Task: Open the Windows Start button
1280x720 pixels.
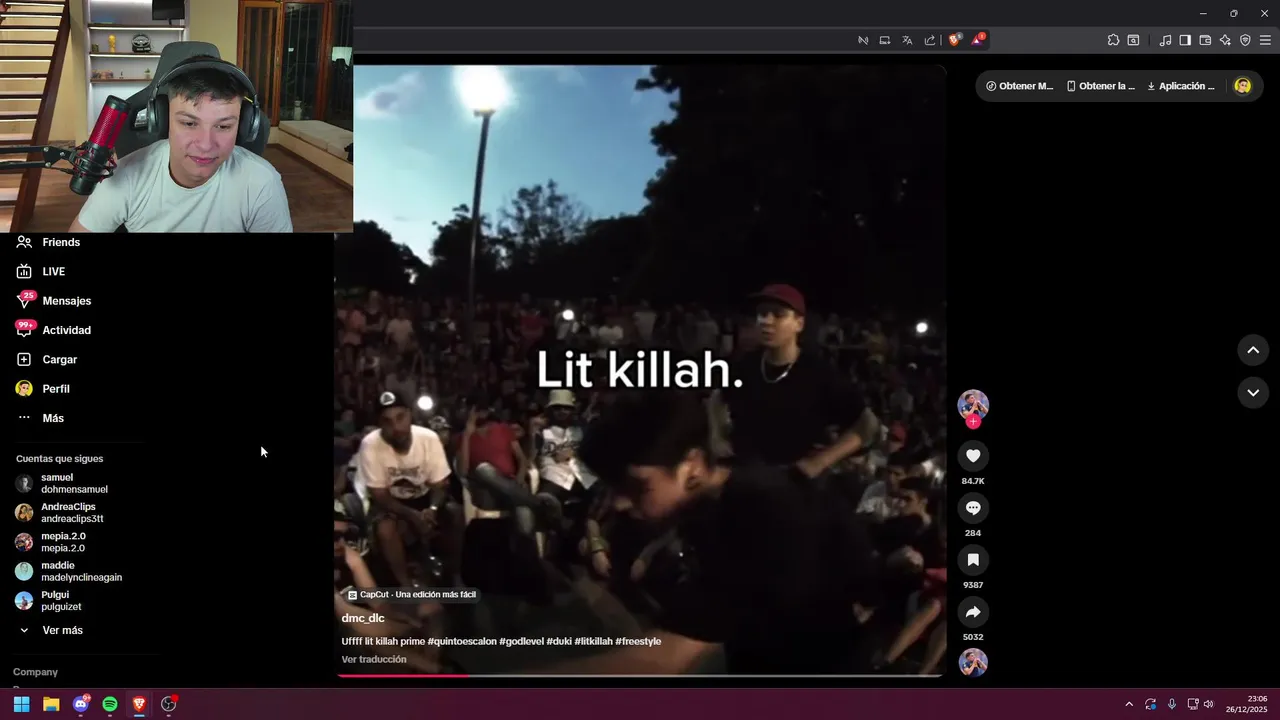Action: 21,704
